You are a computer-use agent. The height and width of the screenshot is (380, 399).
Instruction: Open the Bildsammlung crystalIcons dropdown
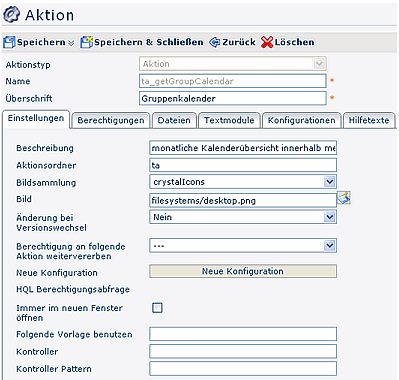point(243,182)
